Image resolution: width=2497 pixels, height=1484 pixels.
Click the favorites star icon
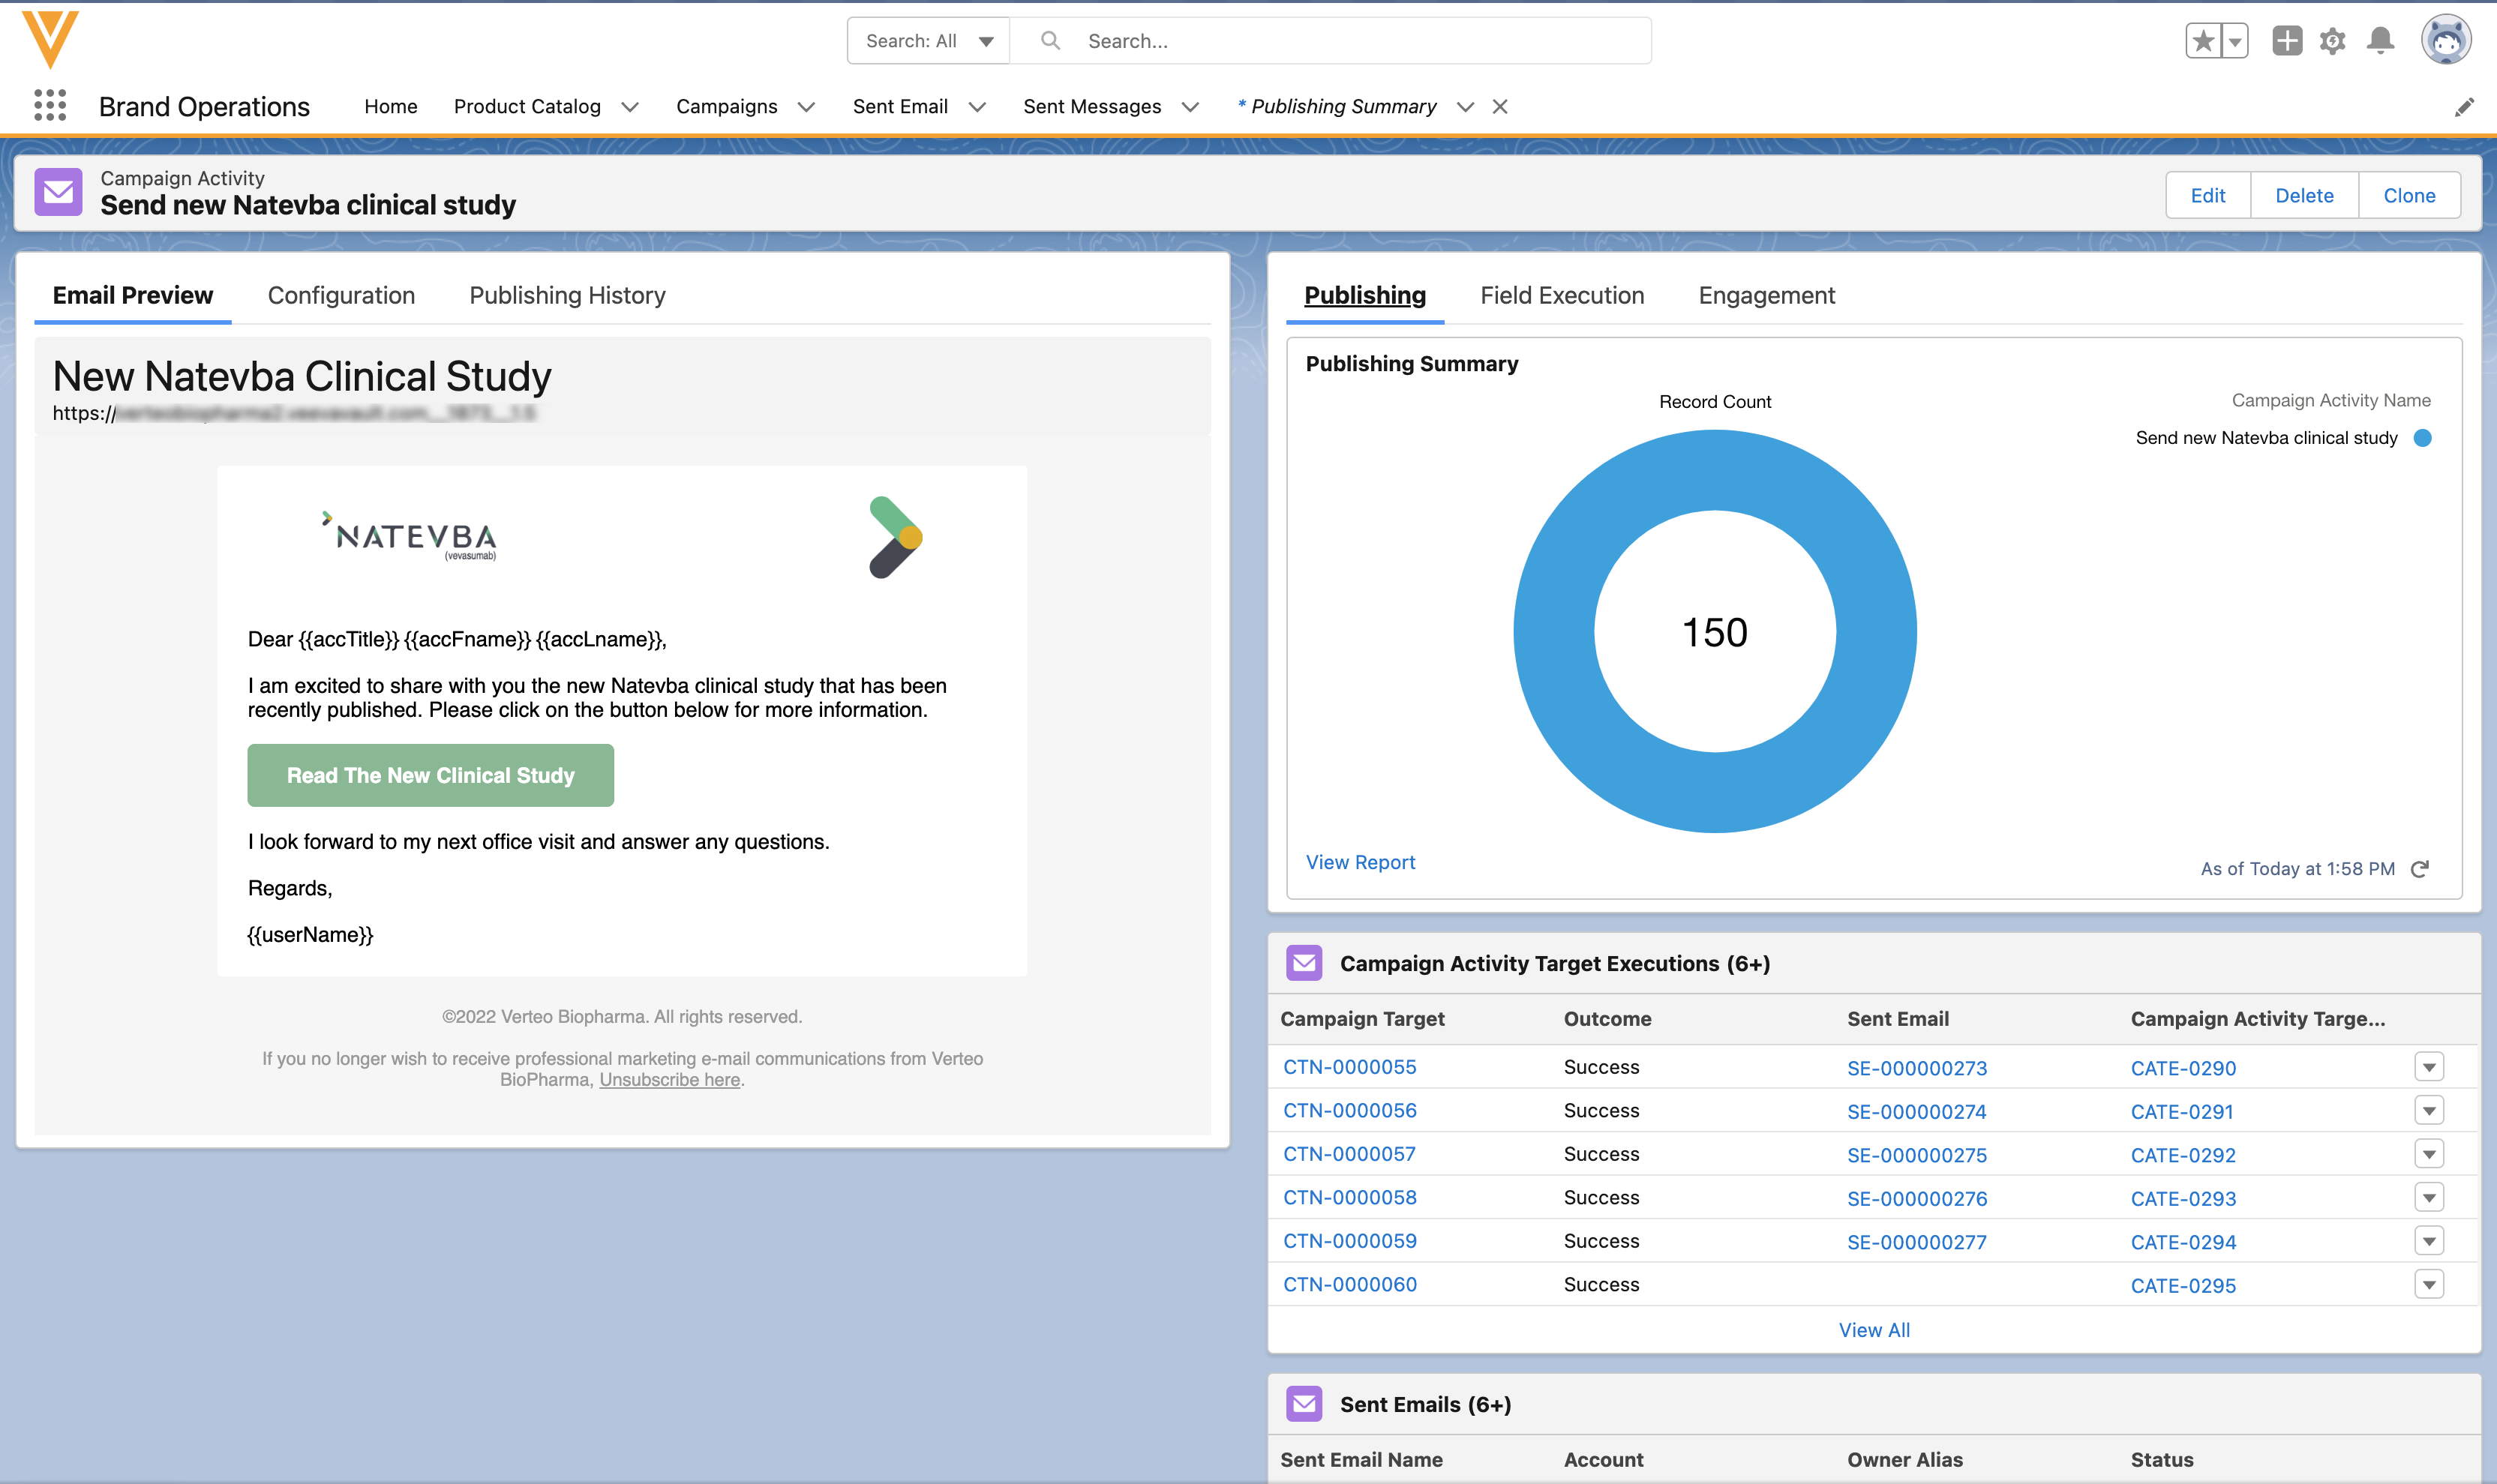point(2203,41)
